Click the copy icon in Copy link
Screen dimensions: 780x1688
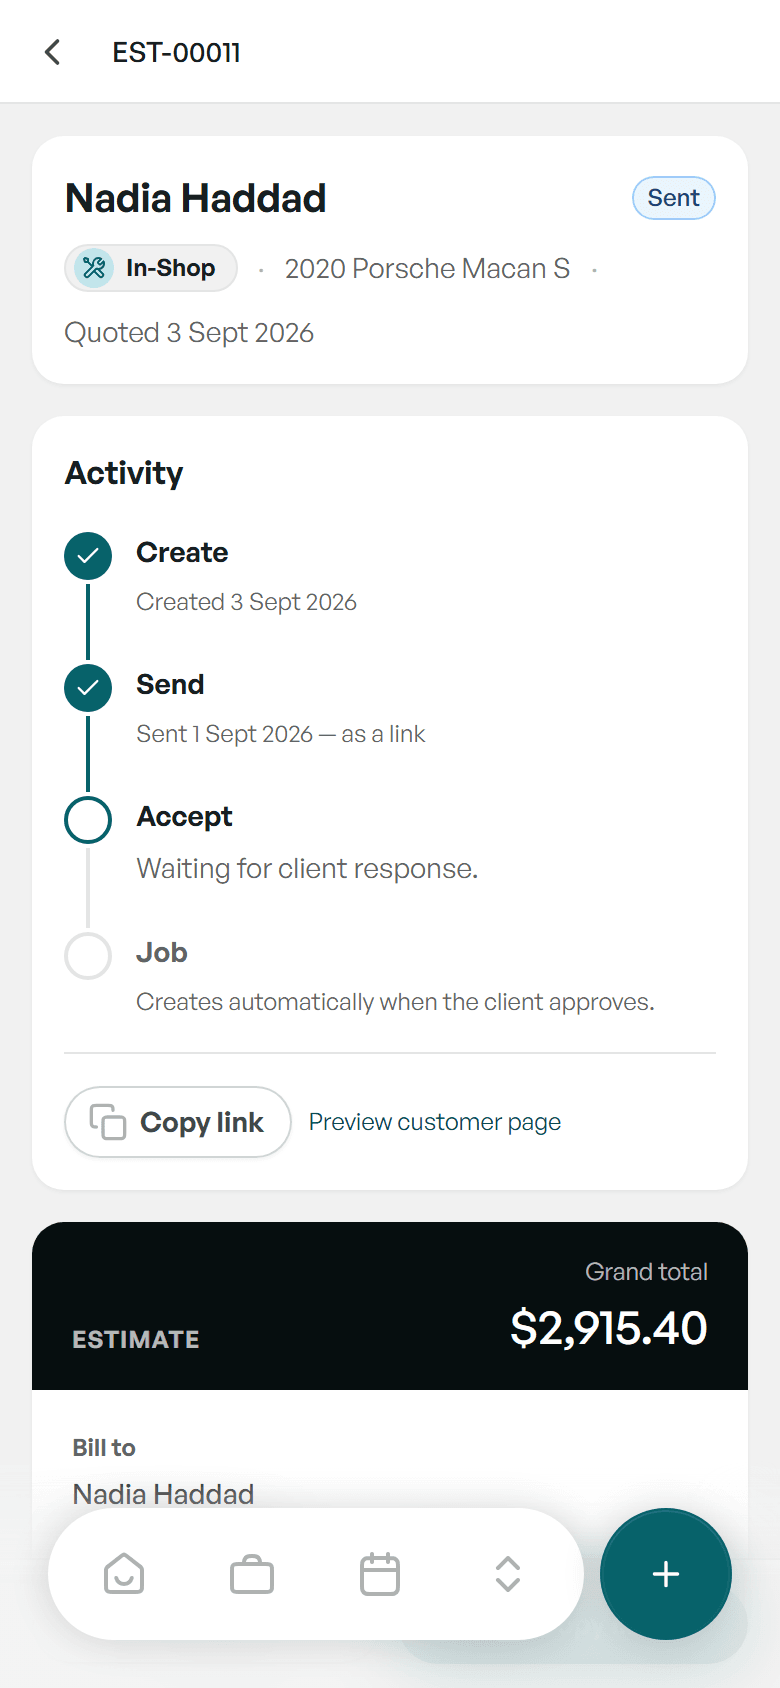108,1122
